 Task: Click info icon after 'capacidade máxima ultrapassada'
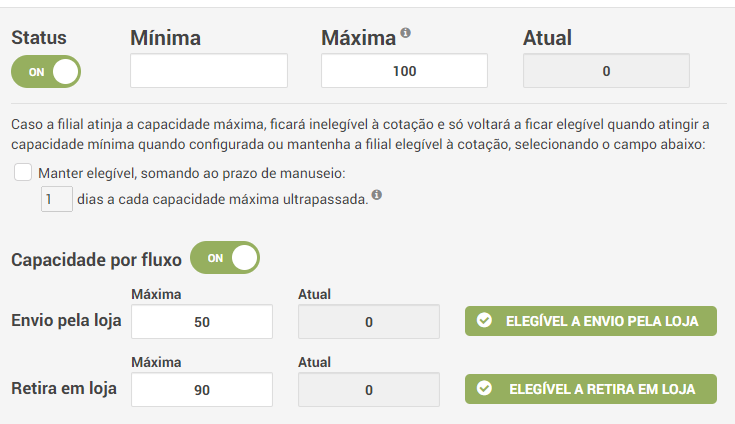click(377, 196)
